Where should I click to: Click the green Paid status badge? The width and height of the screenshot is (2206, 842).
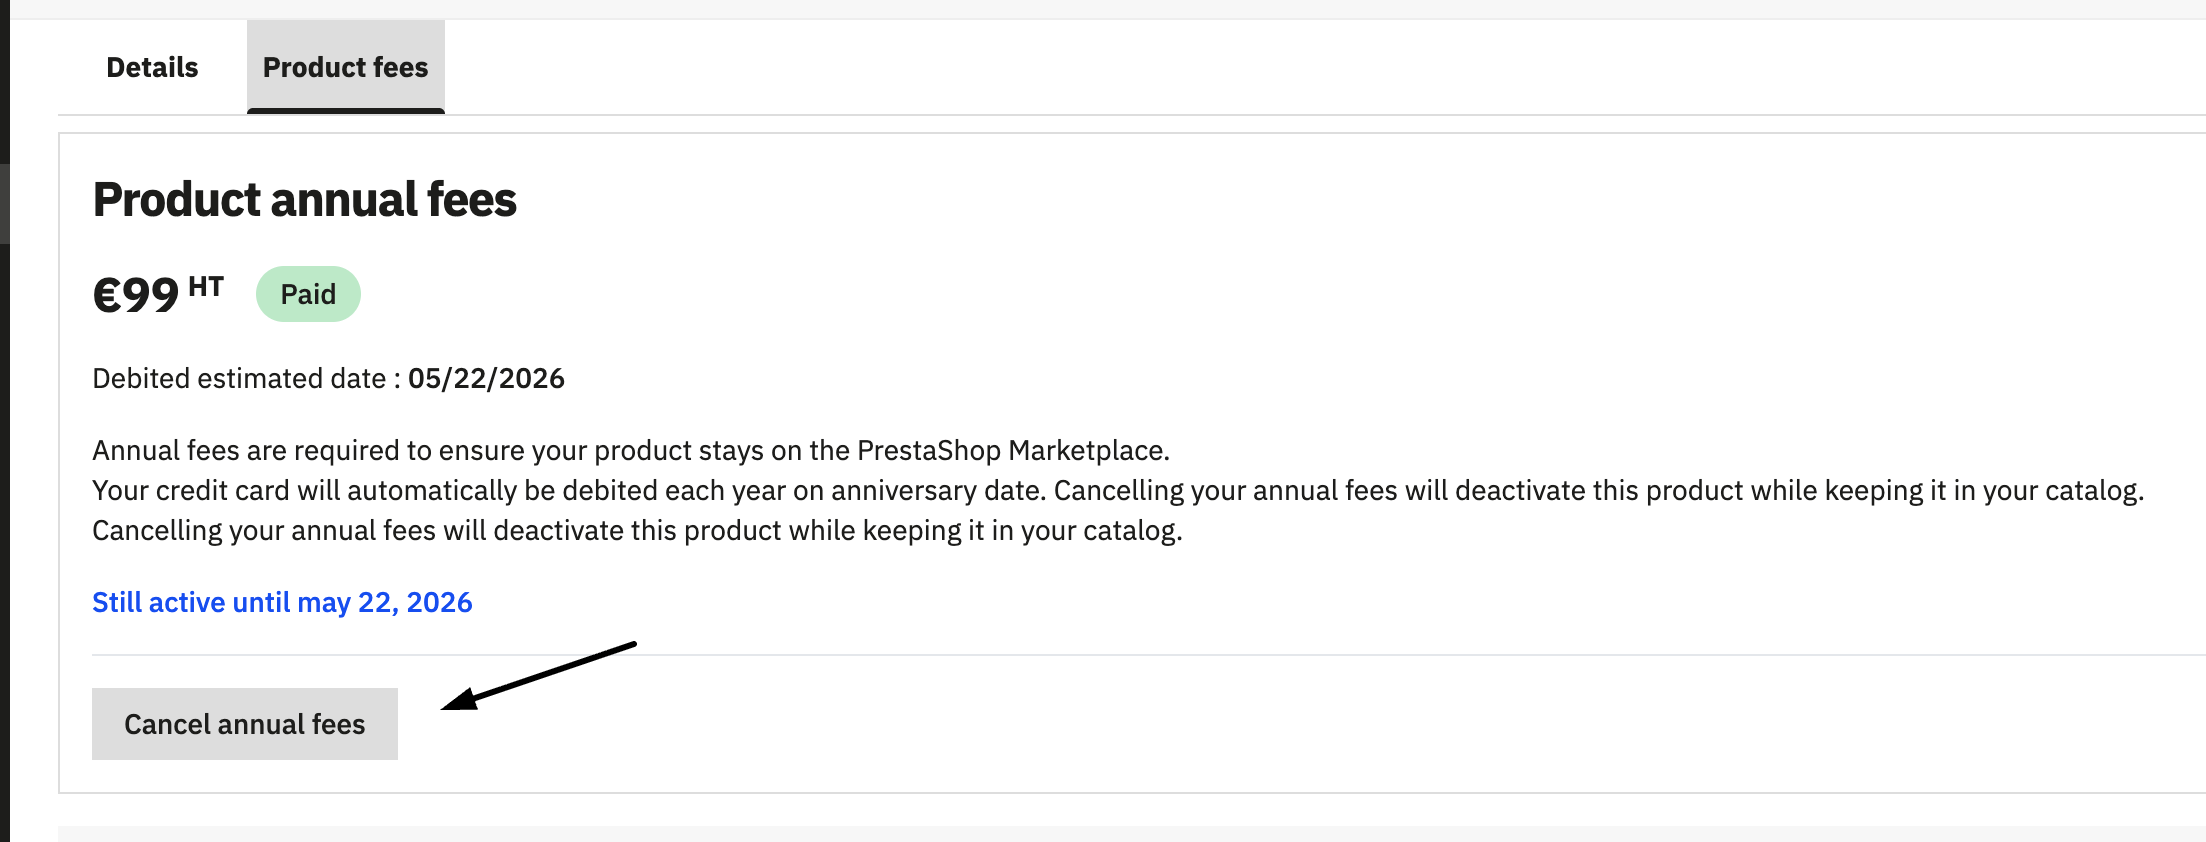(308, 294)
